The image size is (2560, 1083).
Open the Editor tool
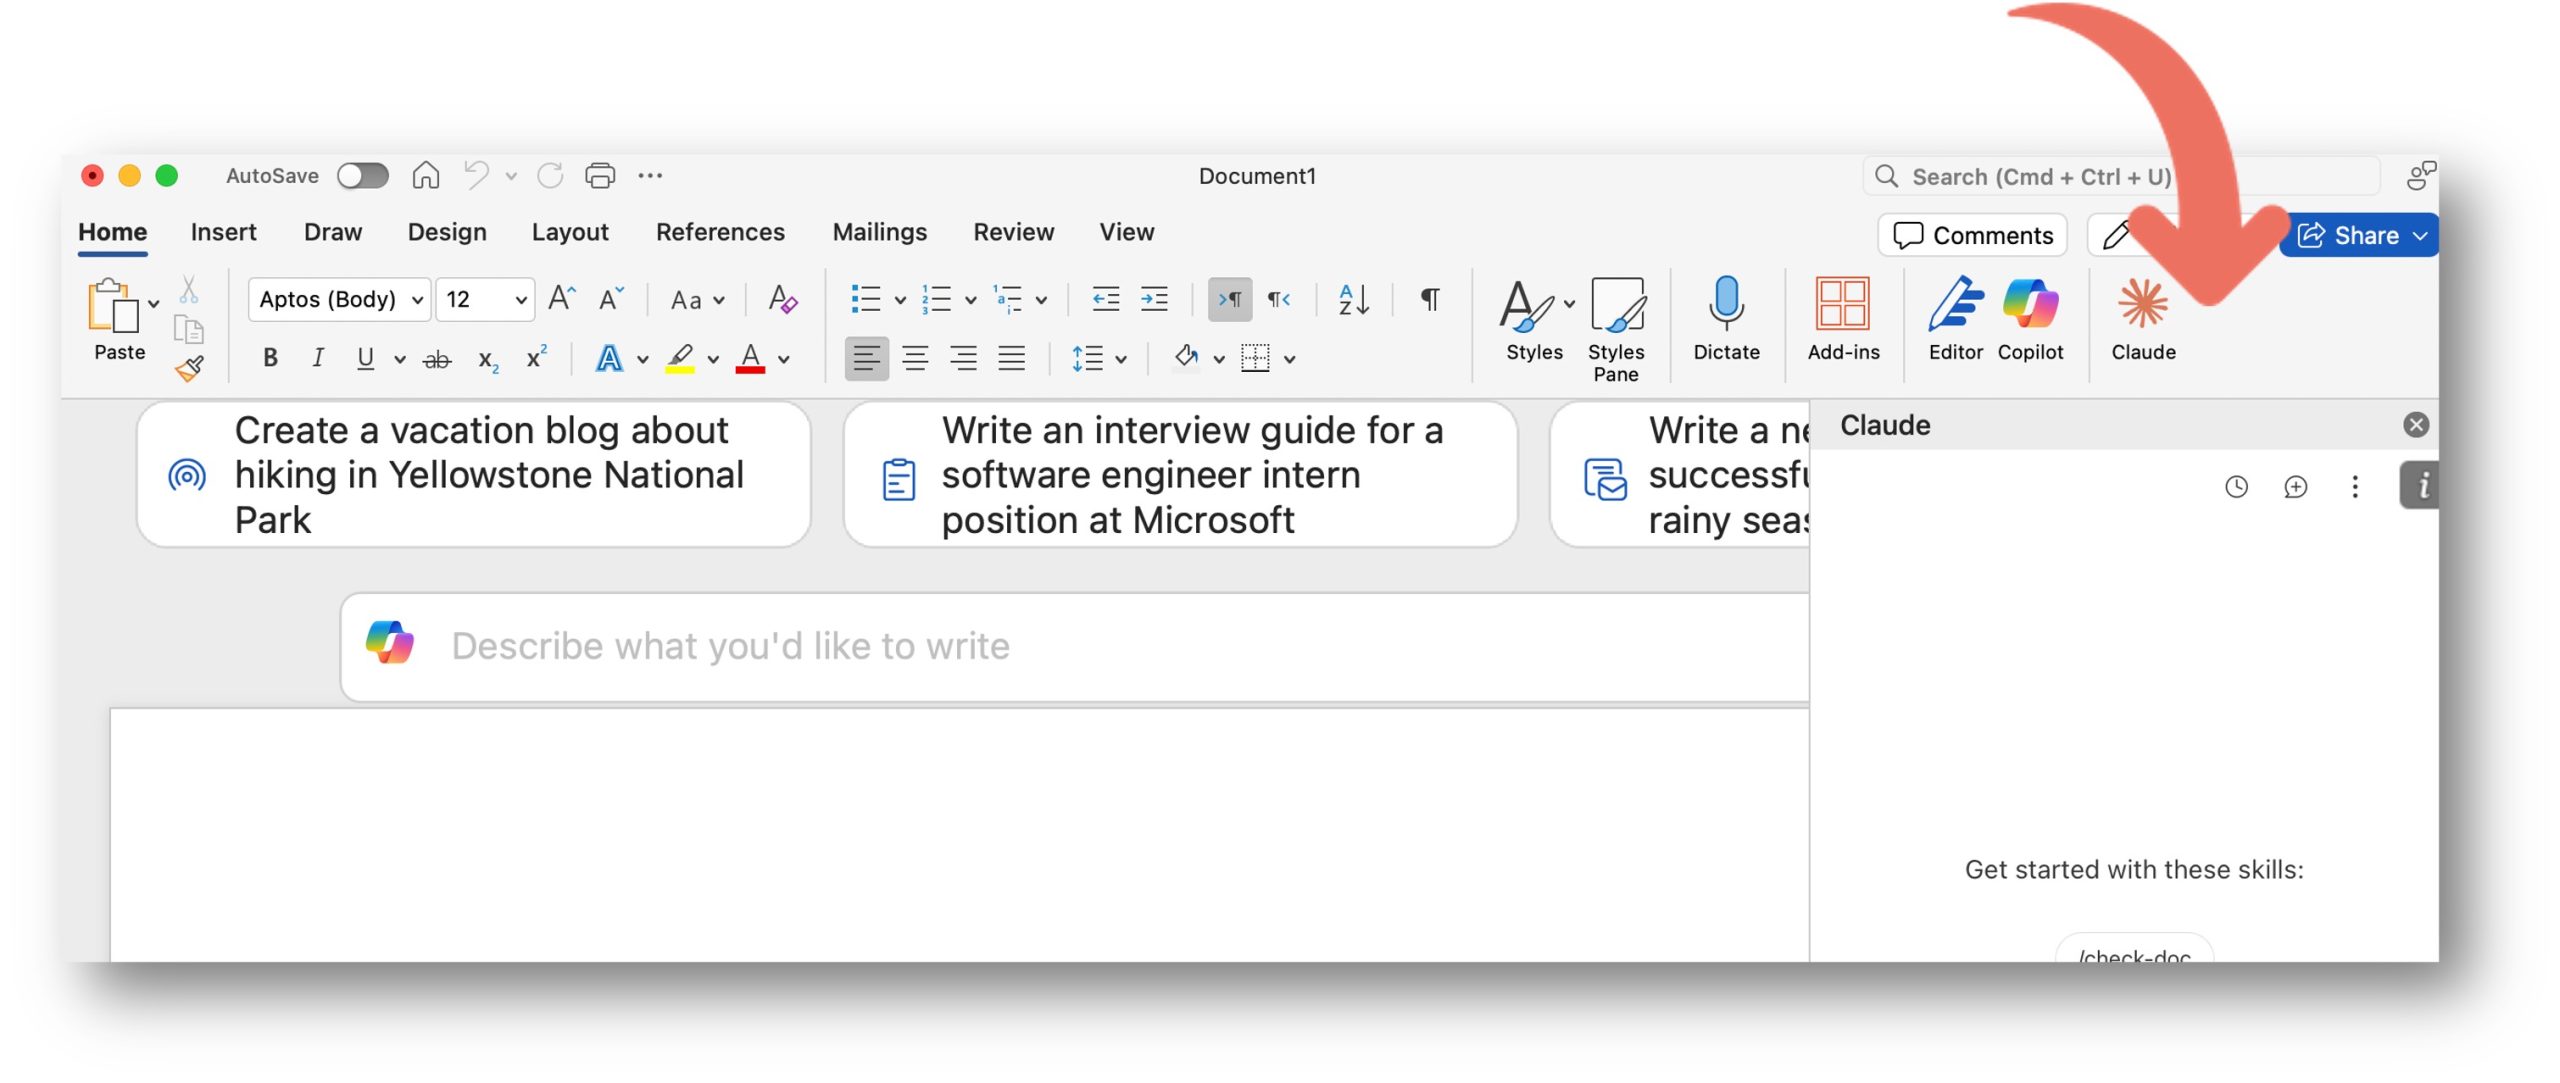1955,319
